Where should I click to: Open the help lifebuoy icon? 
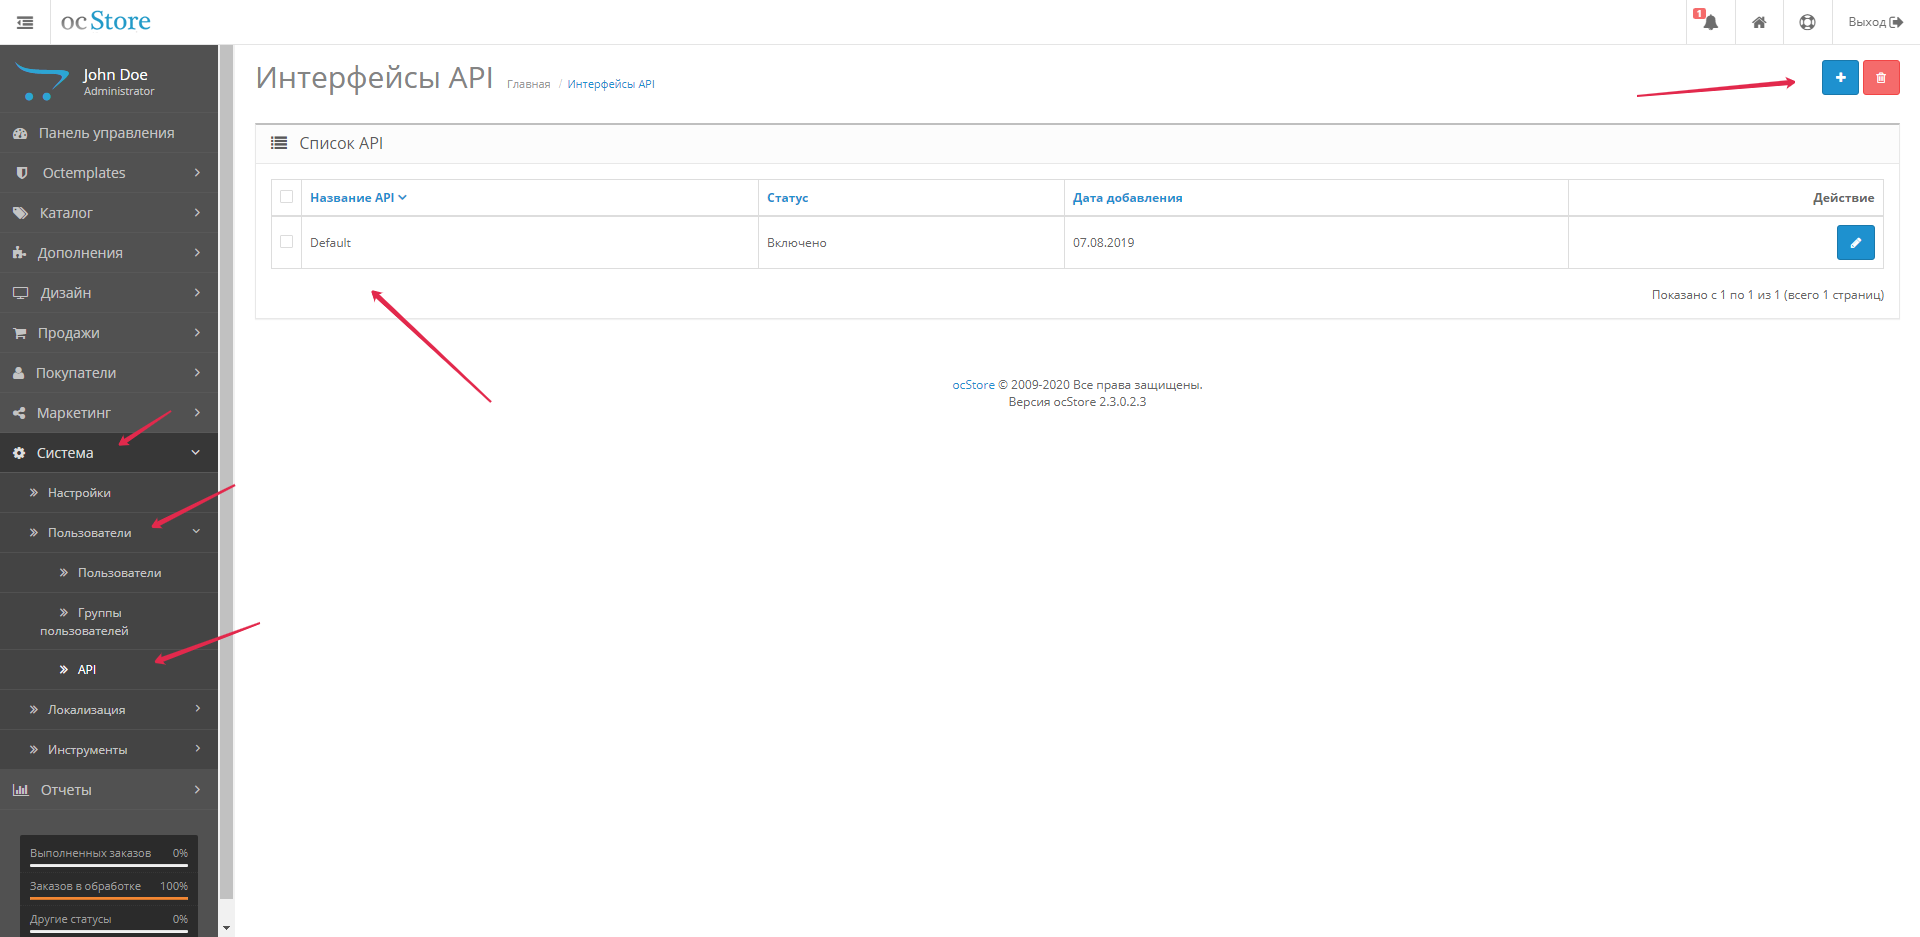click(1807, 22)
